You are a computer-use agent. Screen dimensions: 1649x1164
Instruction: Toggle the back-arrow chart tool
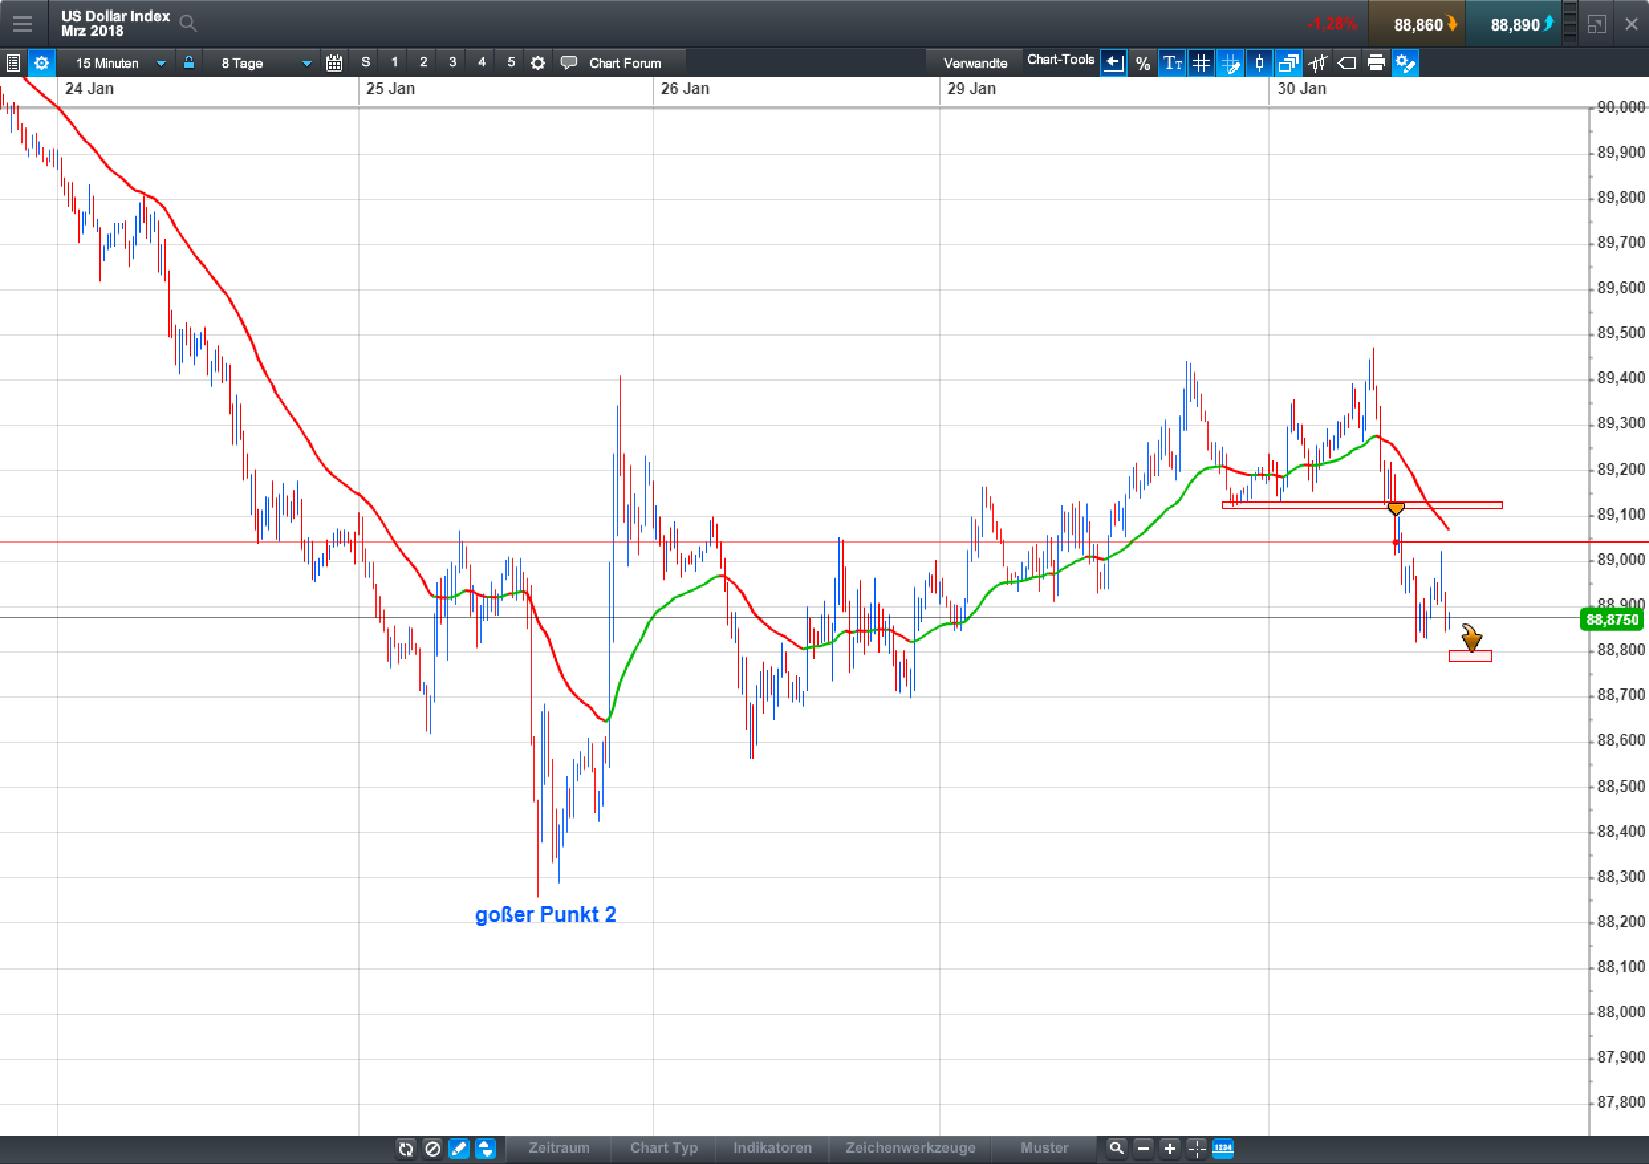click(1114, 63)
